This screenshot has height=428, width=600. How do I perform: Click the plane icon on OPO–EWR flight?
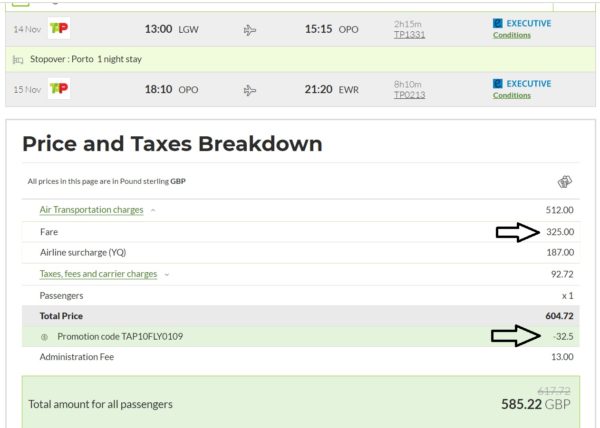251,90
